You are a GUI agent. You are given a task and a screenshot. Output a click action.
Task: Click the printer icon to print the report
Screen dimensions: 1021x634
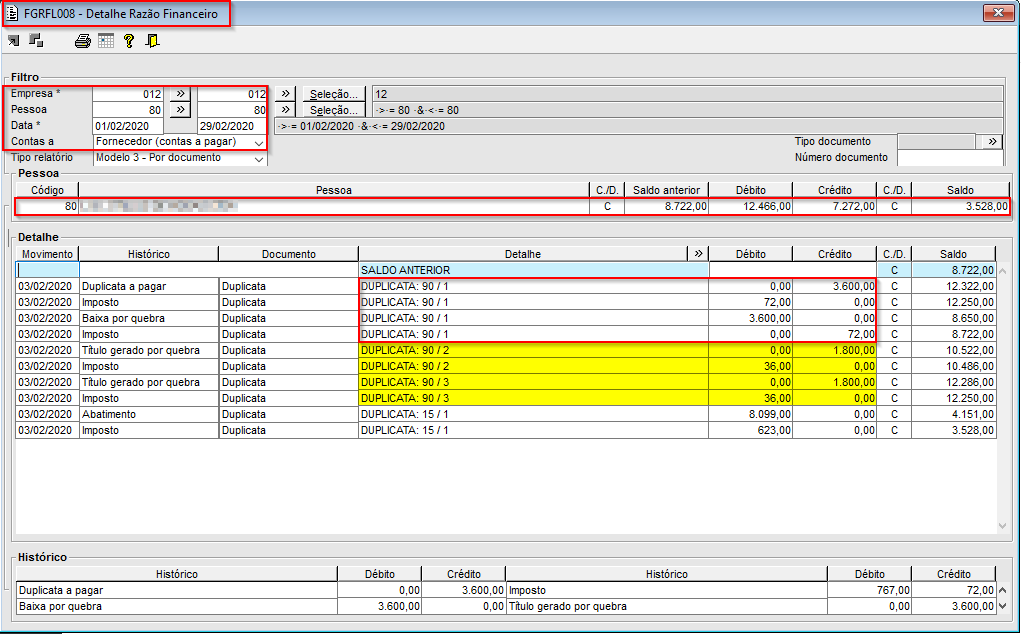click(83, 41)
